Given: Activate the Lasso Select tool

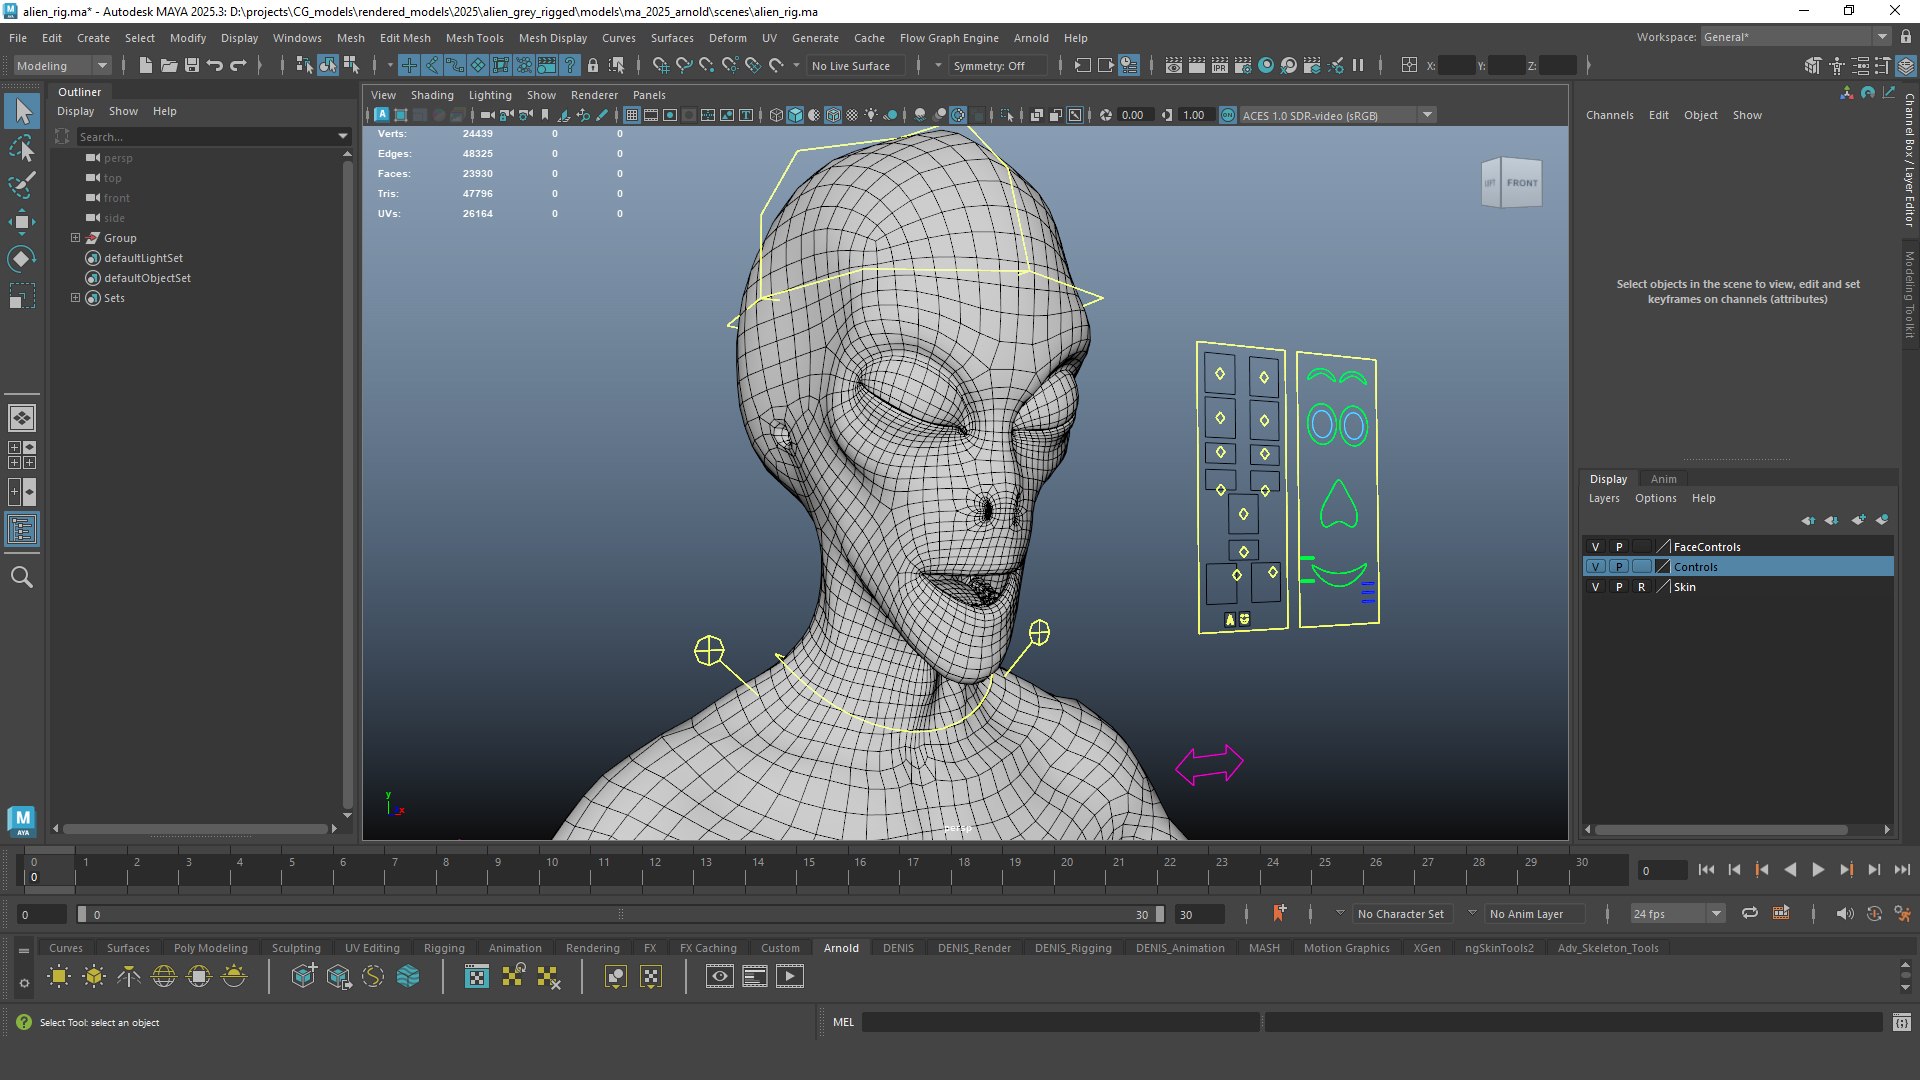Looking at the screenshot, I should tap(22, 149).
